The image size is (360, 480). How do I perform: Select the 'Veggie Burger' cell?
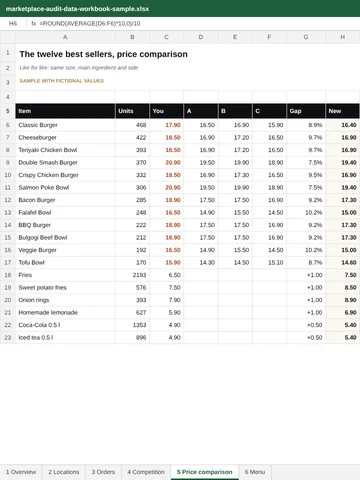(x=65, y=250)
